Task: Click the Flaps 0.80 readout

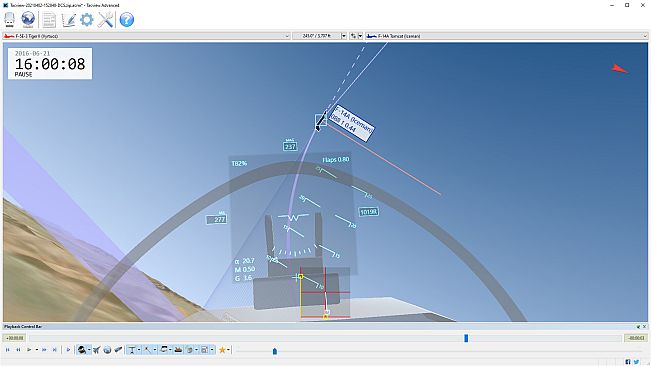Action: [335, 160]
